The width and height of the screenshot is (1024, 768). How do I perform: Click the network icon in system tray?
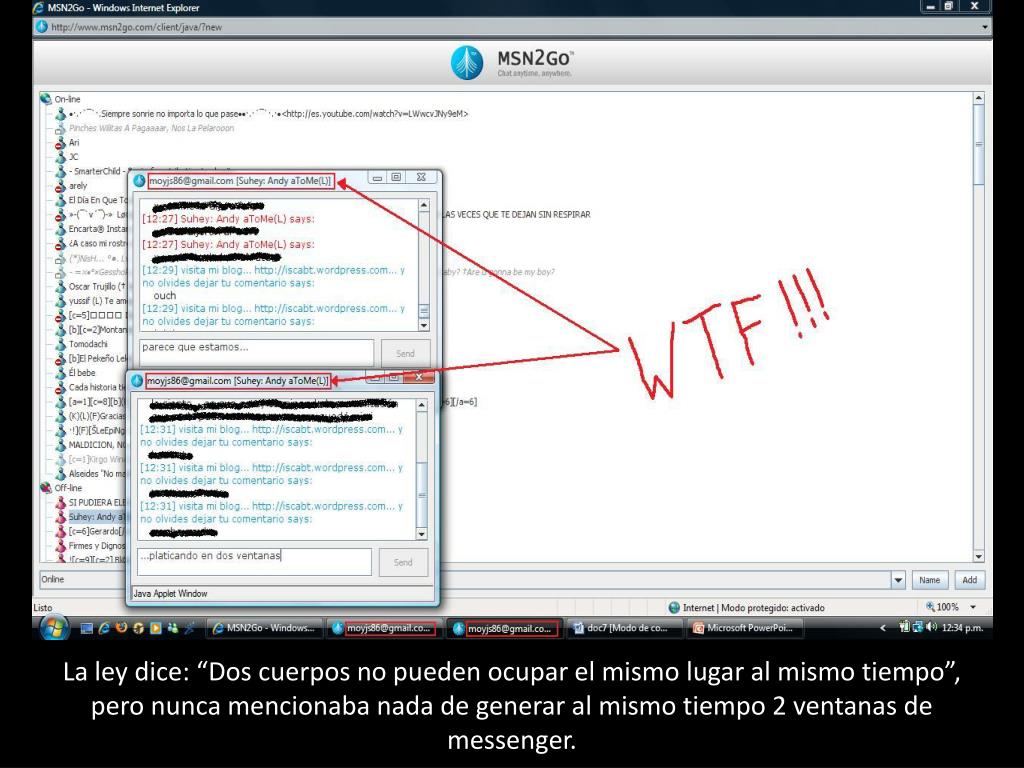click(918, 627)
